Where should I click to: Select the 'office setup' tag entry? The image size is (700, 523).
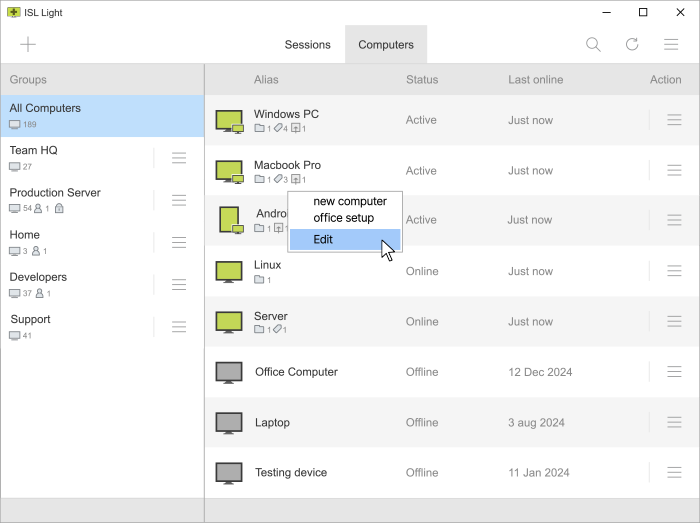coord(343,218)
